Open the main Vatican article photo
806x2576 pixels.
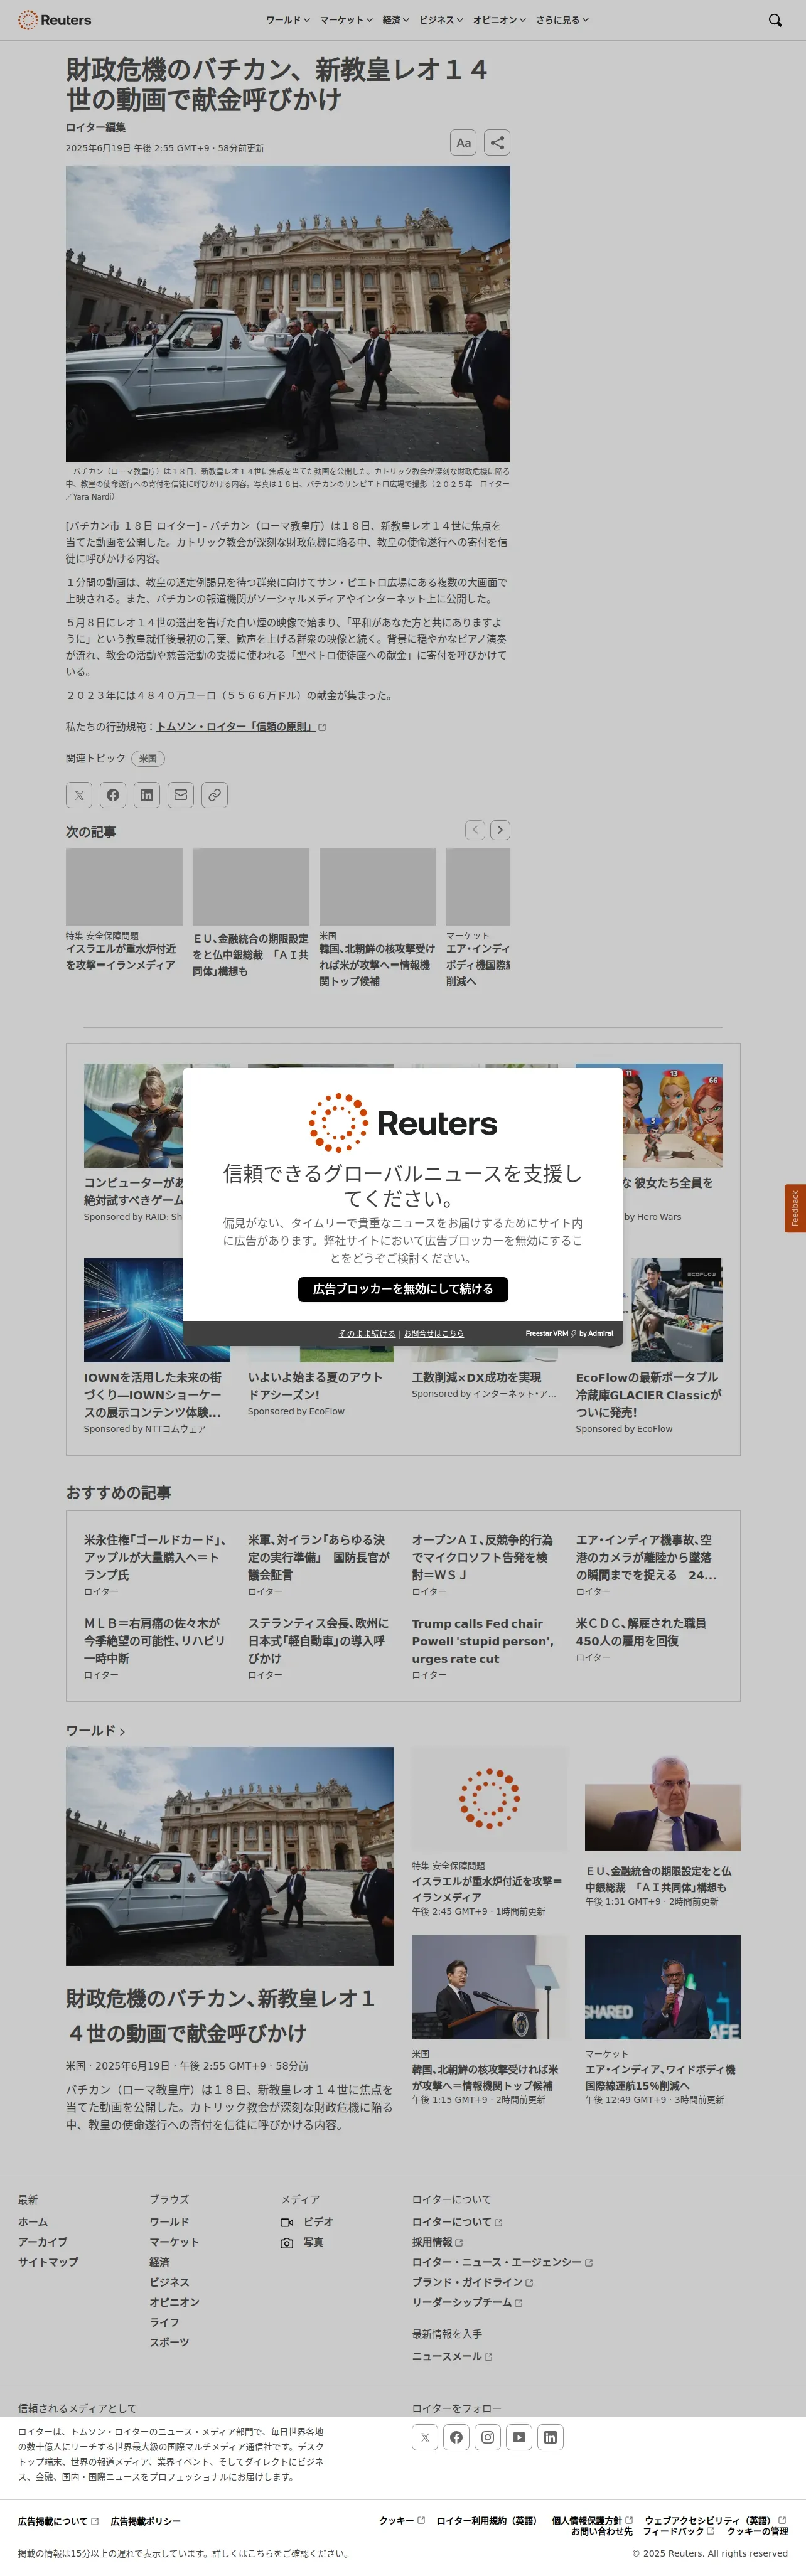click(288, 314)
